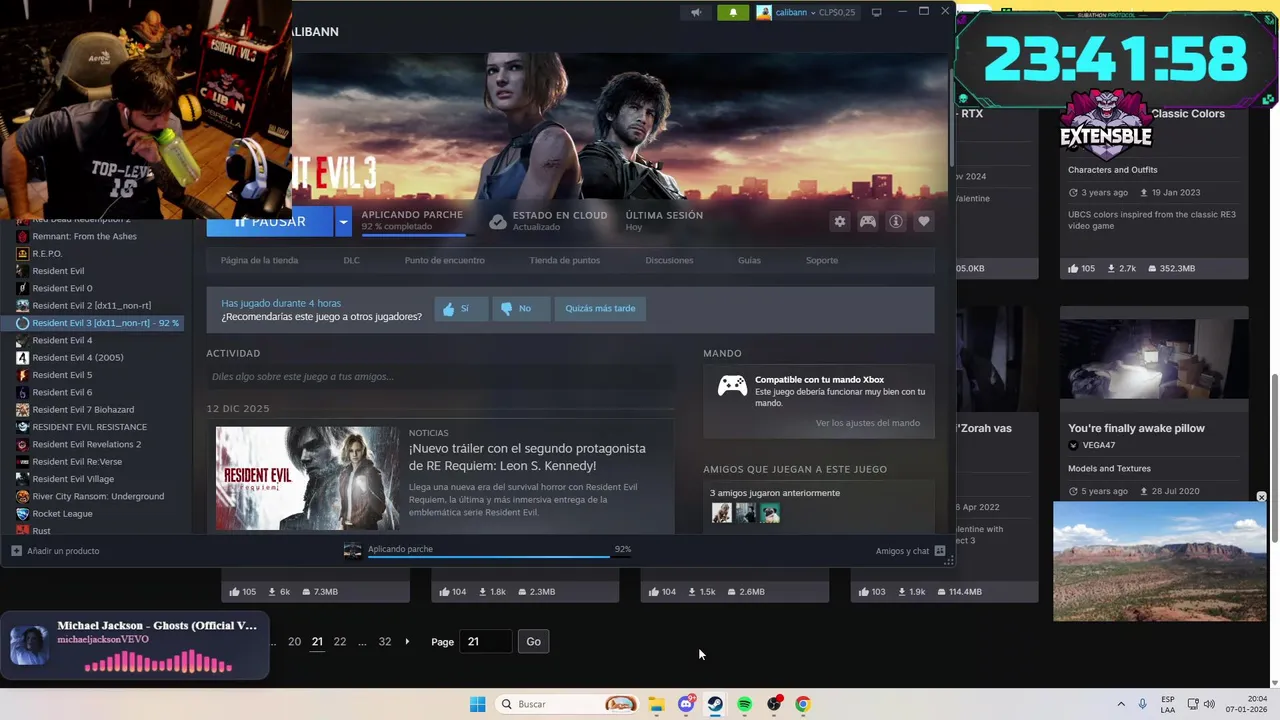The height and width of the screenshot is (720, 1280).
Task: Select Resident Evil 2 [dx11_non-rt]
Action: [91, 306]
